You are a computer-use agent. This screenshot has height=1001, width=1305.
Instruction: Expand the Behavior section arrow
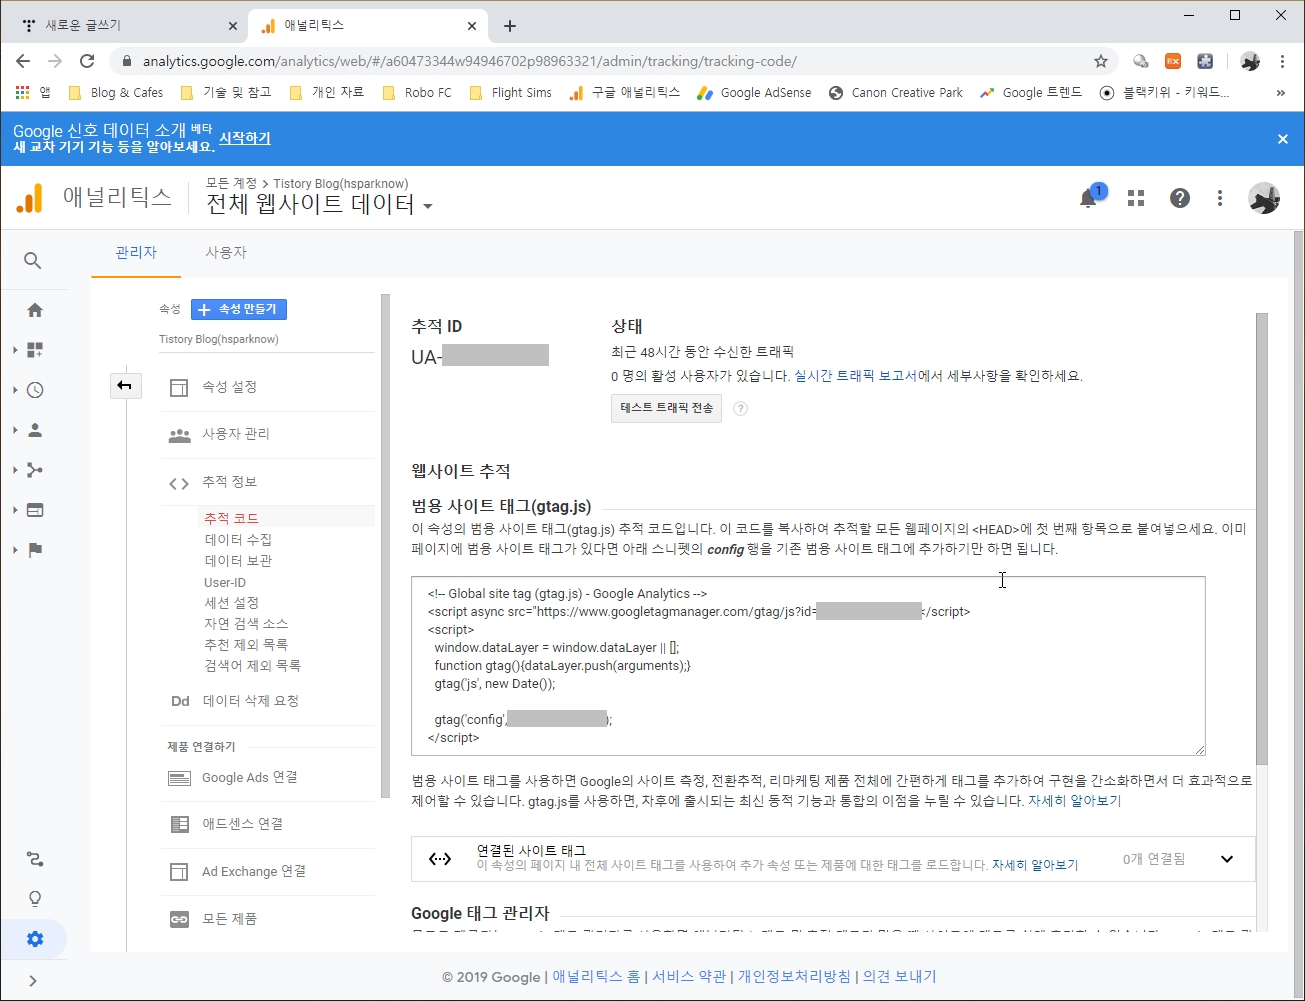tap(15, 510)
